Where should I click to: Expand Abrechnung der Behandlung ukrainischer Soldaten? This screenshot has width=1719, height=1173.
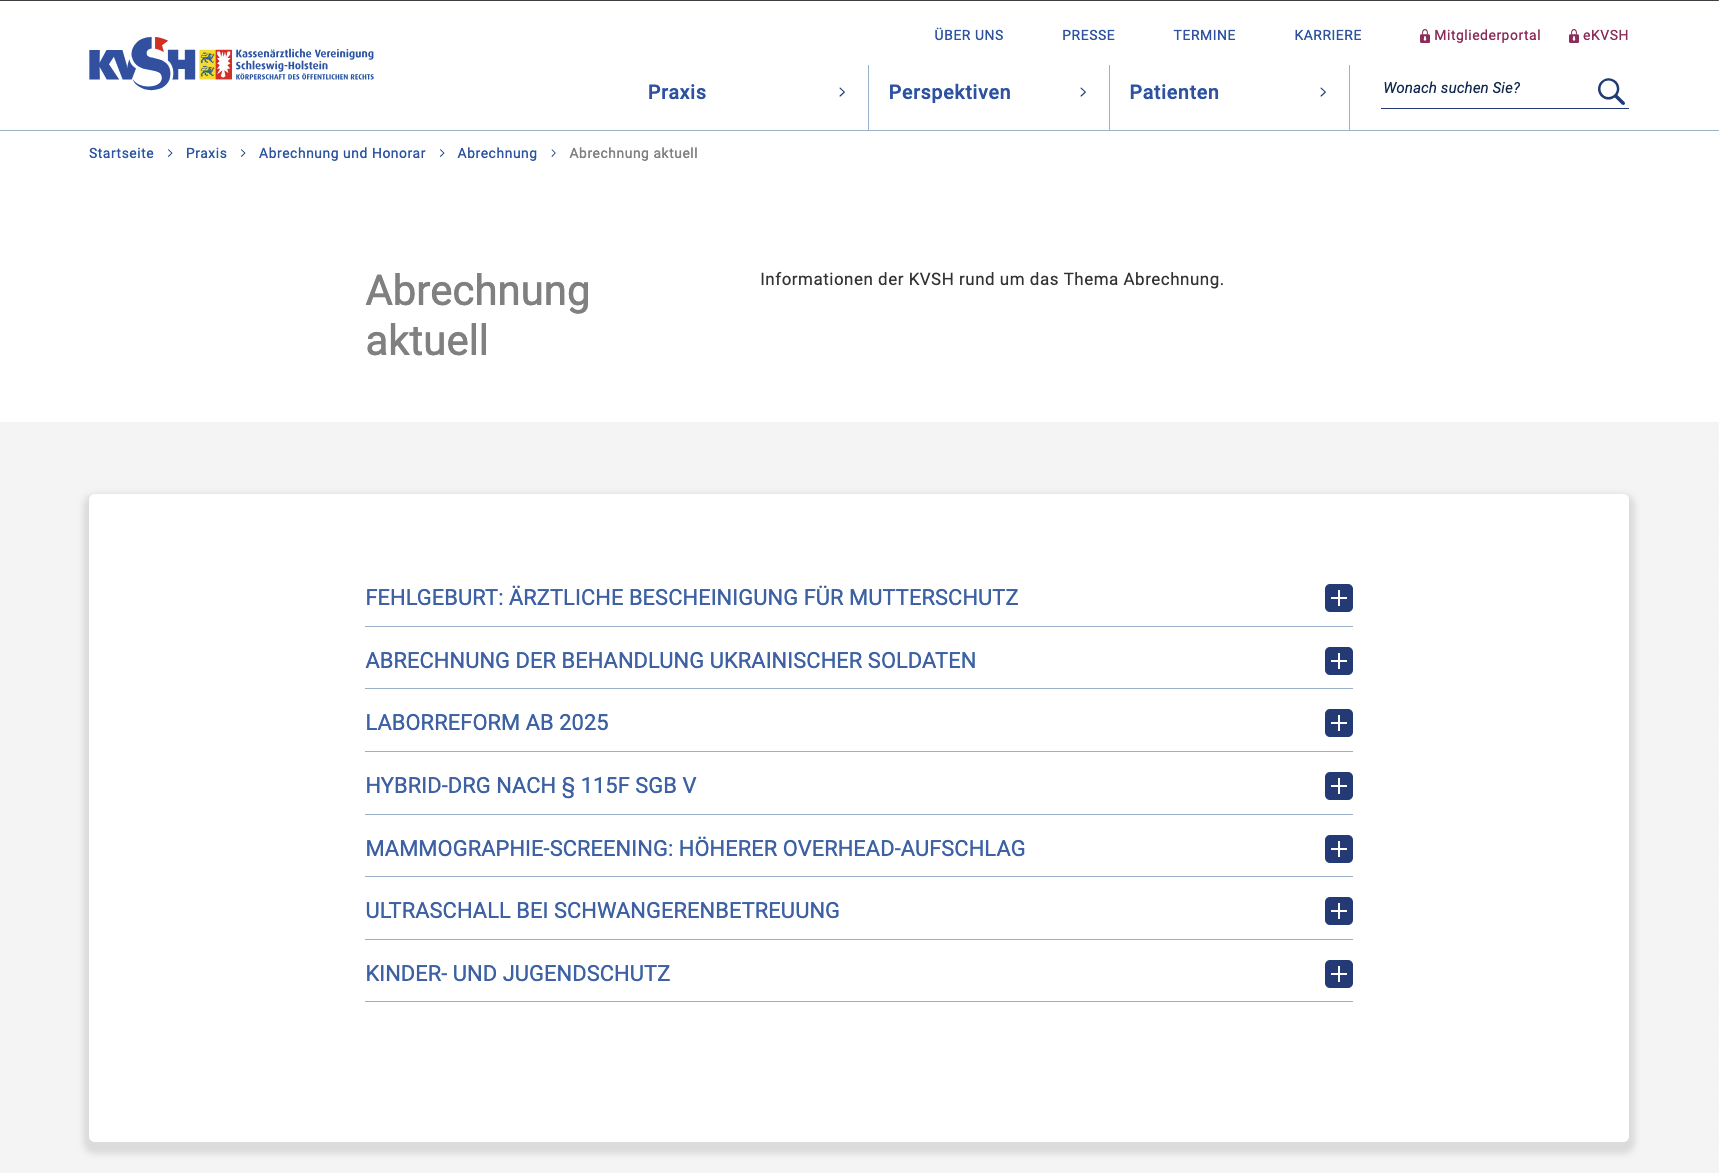pos(670,661)
